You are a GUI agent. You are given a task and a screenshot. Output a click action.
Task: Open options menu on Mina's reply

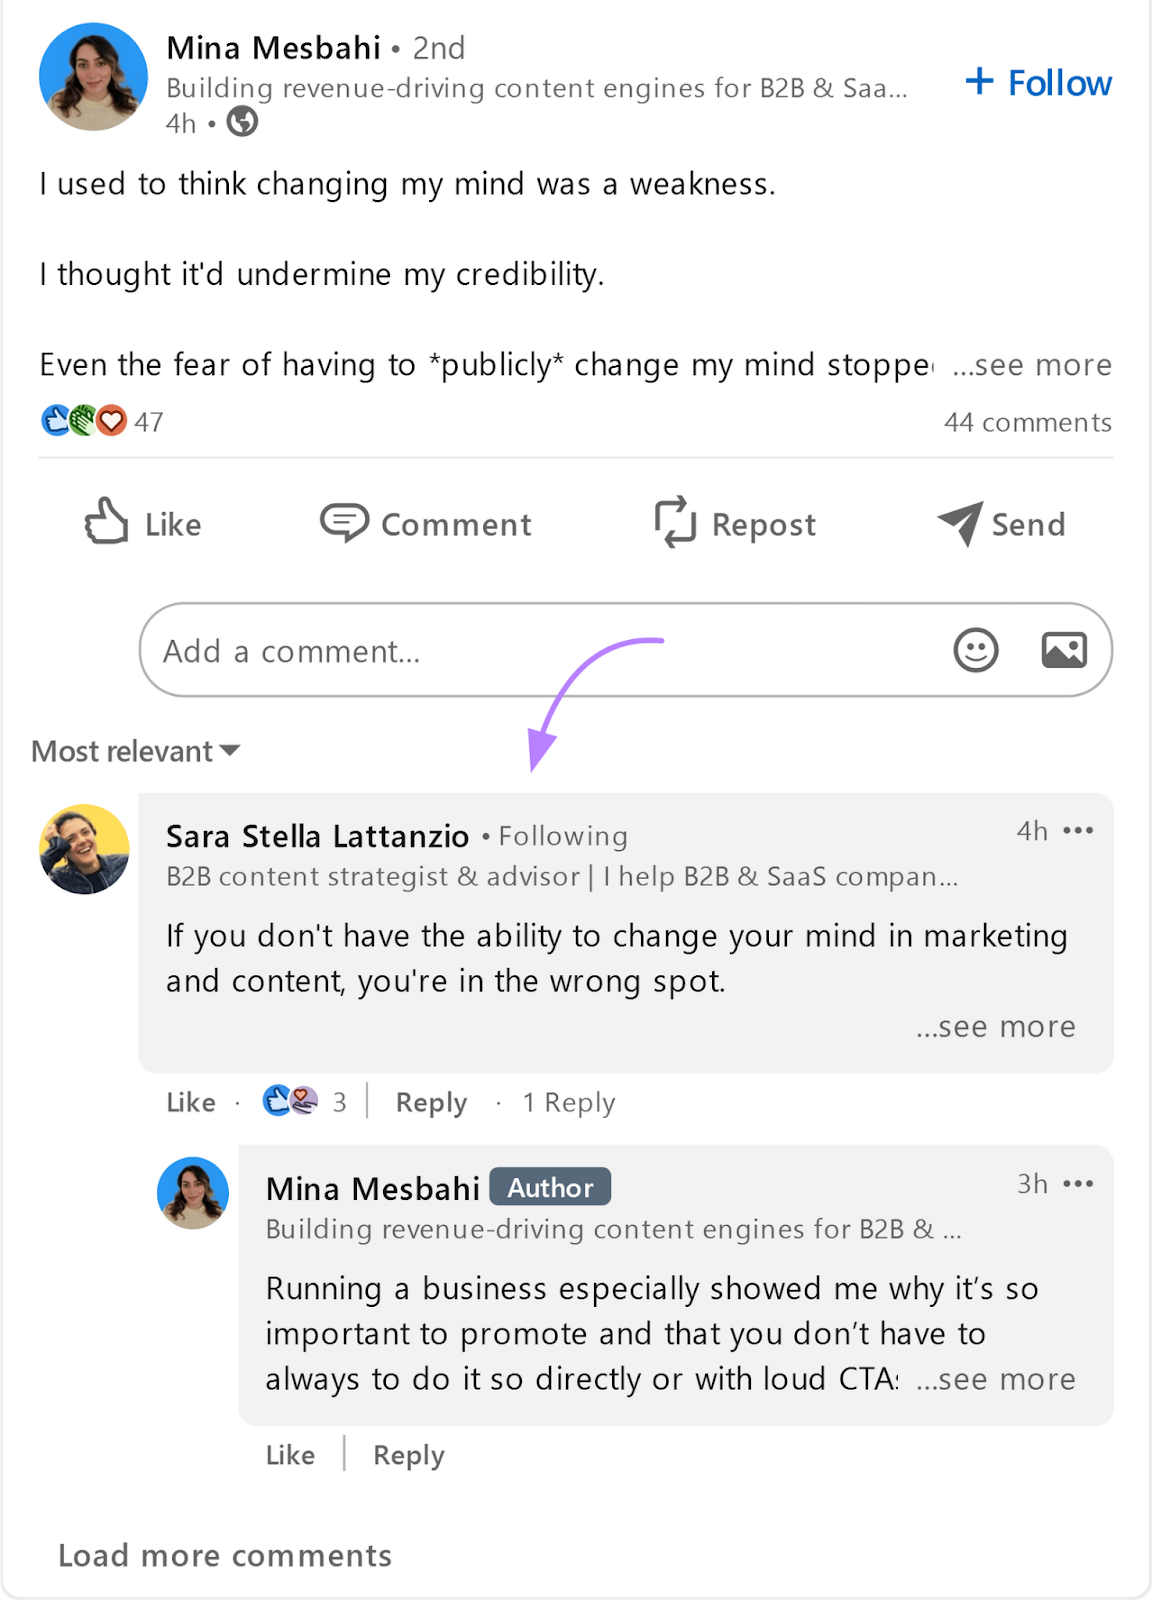(1079, 1183)
